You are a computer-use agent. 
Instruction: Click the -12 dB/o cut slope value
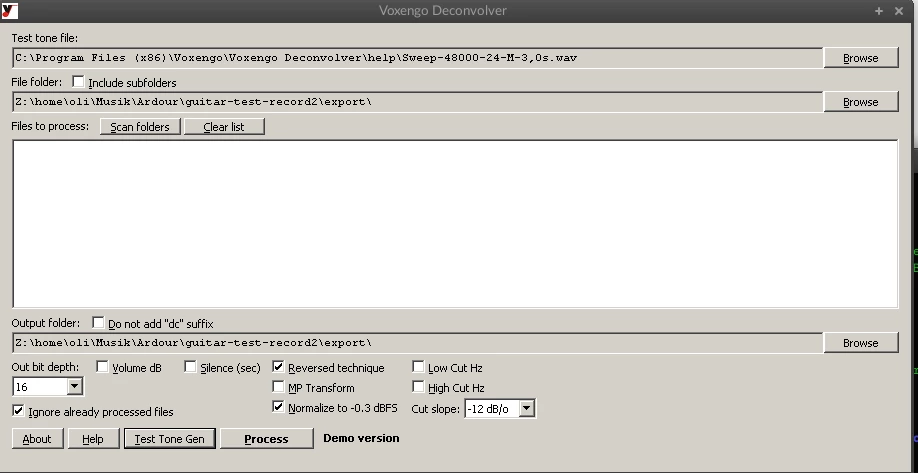pos(492,409)
